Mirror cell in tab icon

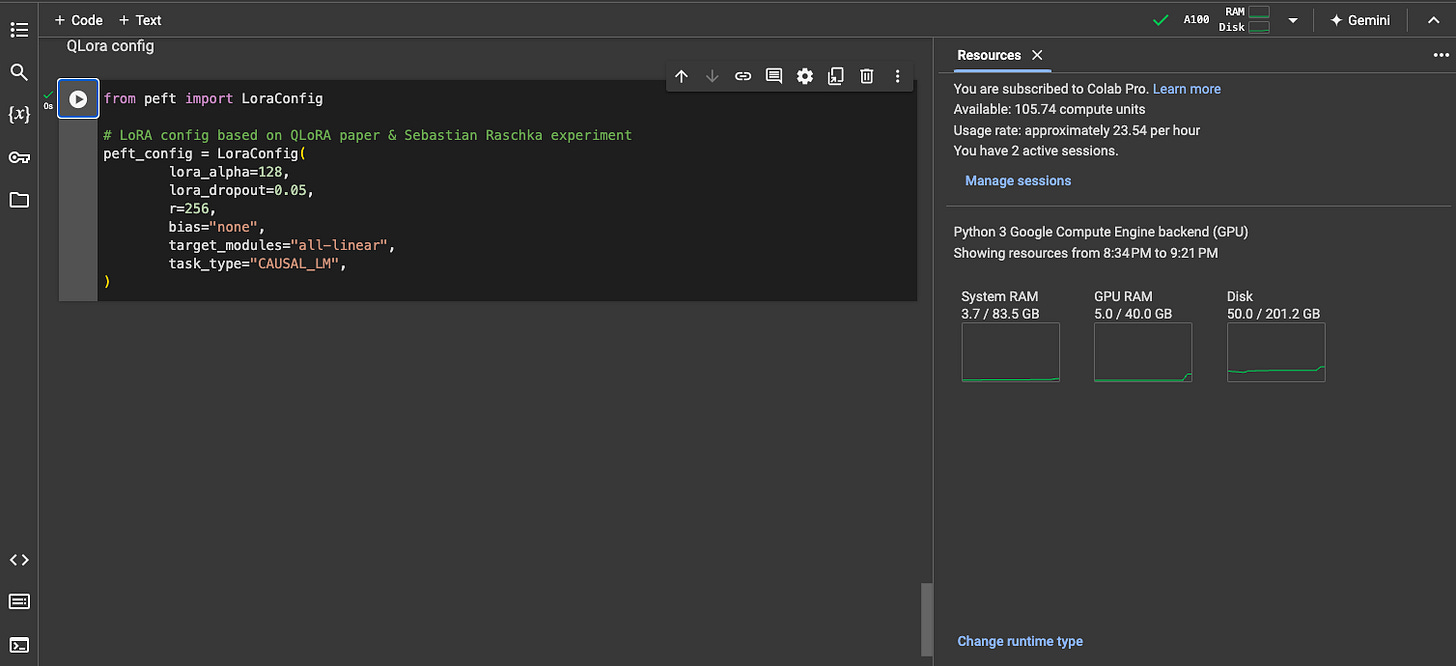(836, 76)
